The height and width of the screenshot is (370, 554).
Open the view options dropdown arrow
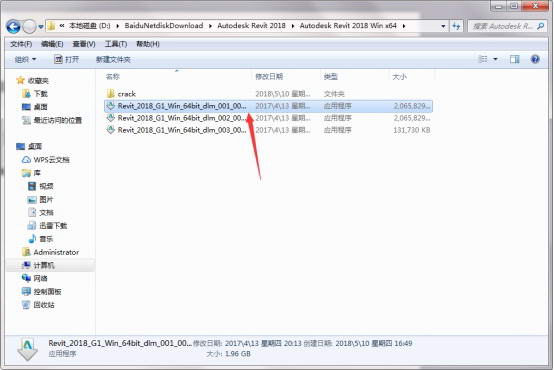tap(495, 59)
